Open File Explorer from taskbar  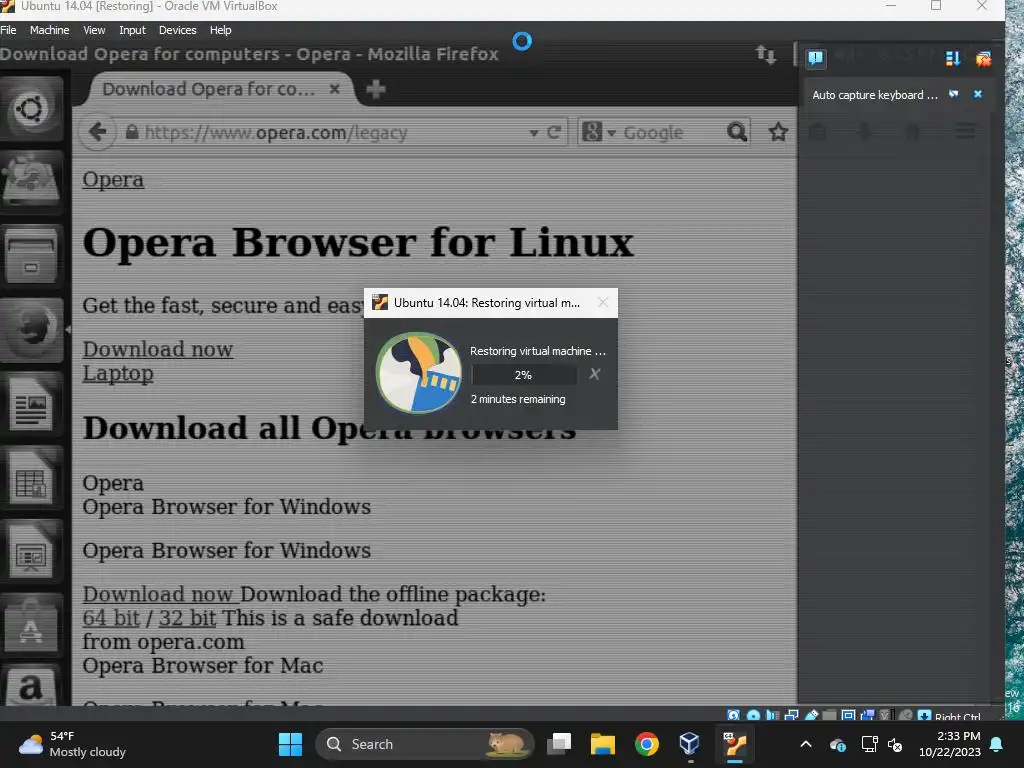pyautogui.click(x=603, y=744)
